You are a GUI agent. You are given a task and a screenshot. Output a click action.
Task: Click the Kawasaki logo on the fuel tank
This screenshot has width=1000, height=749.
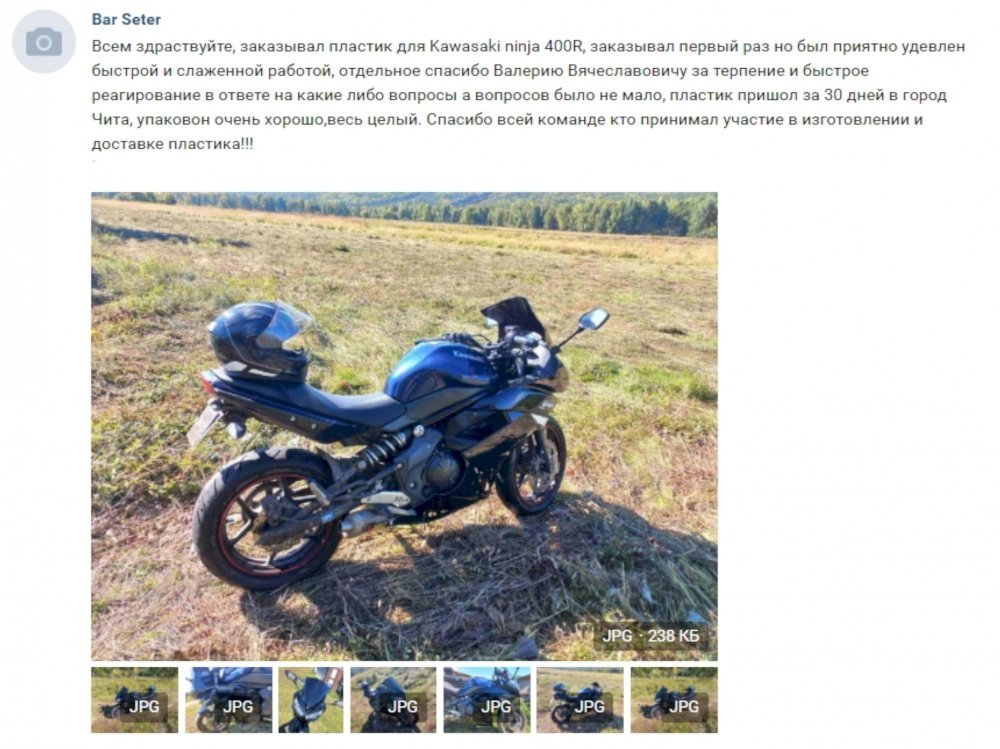coord(467,356)
